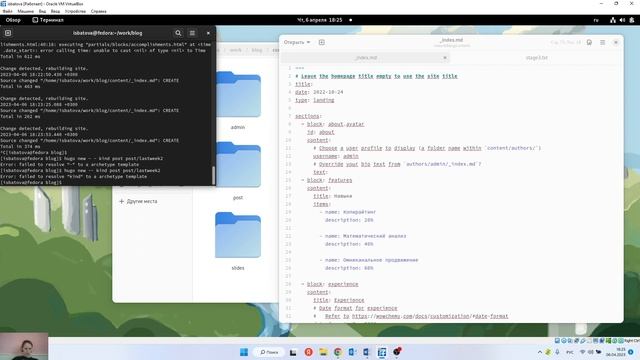Click the 'username: admin' line
640x360 pixels.
coord(336,156)
